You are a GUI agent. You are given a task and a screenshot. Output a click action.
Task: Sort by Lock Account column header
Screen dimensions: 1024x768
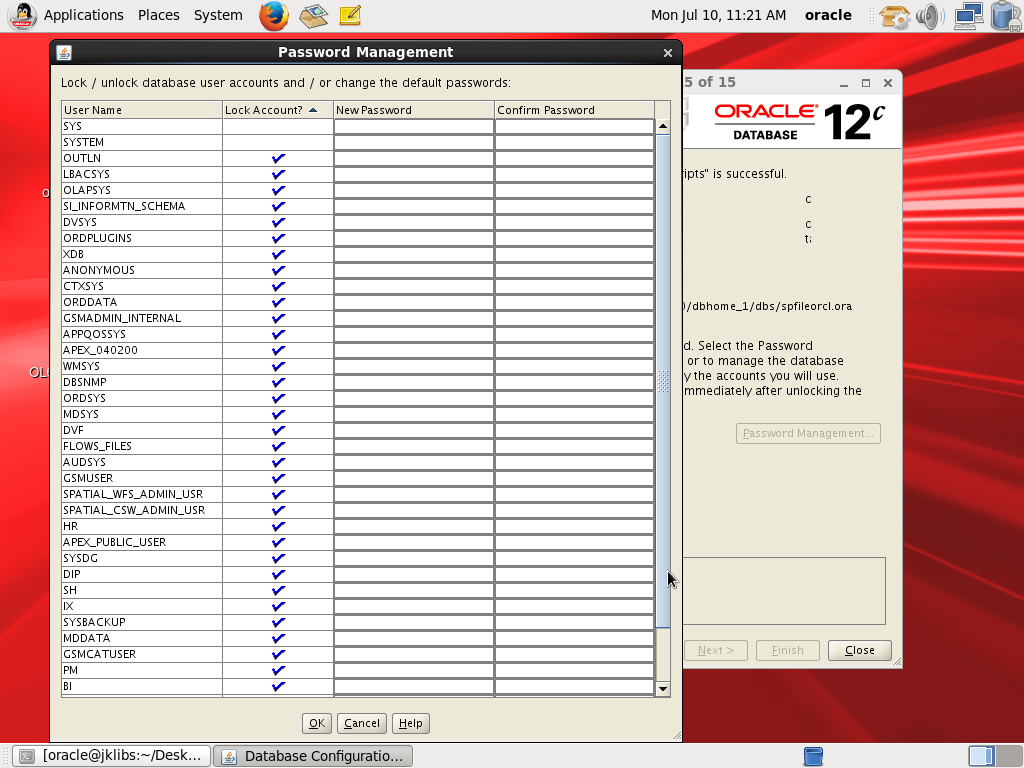point(277,110)
